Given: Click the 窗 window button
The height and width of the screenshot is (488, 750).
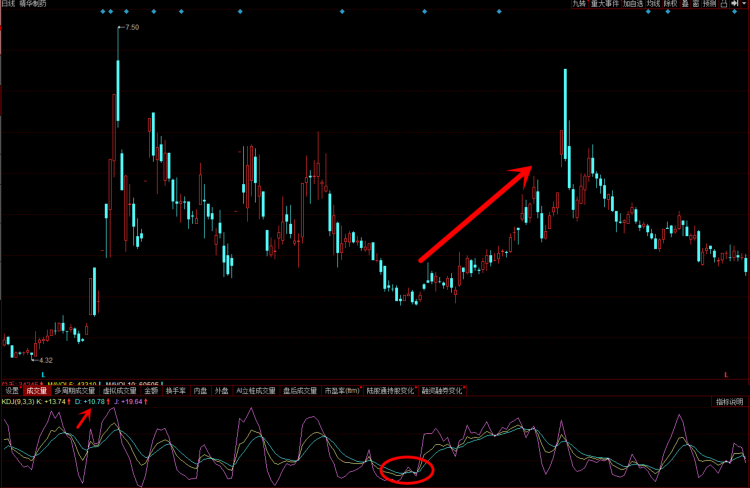Looking at the screenshot, I should click(x=696, y=4).
